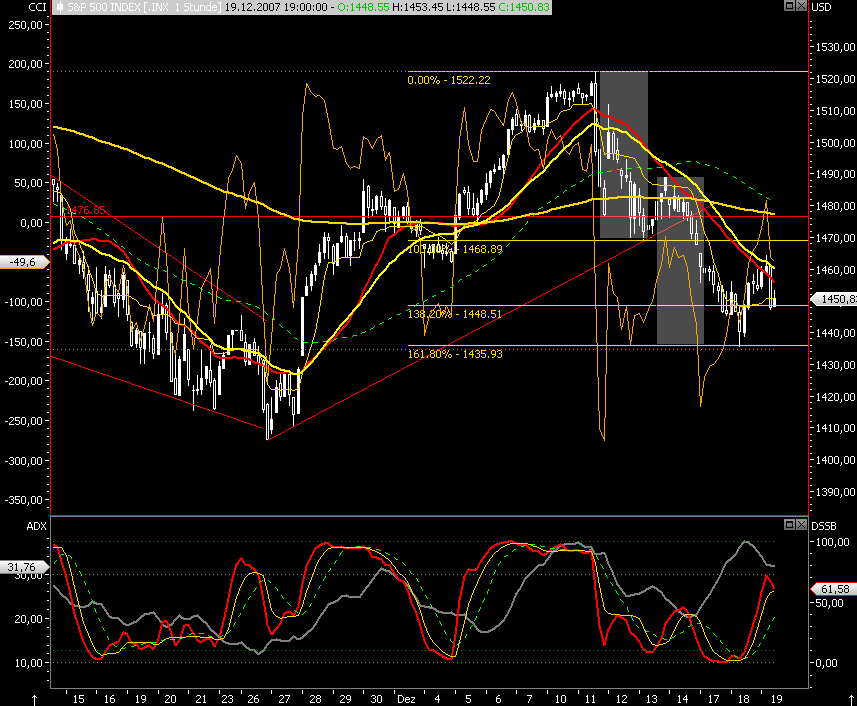Select the second gray shaded rectangle near date 14
857x706 pixels.
pos(680,260)
